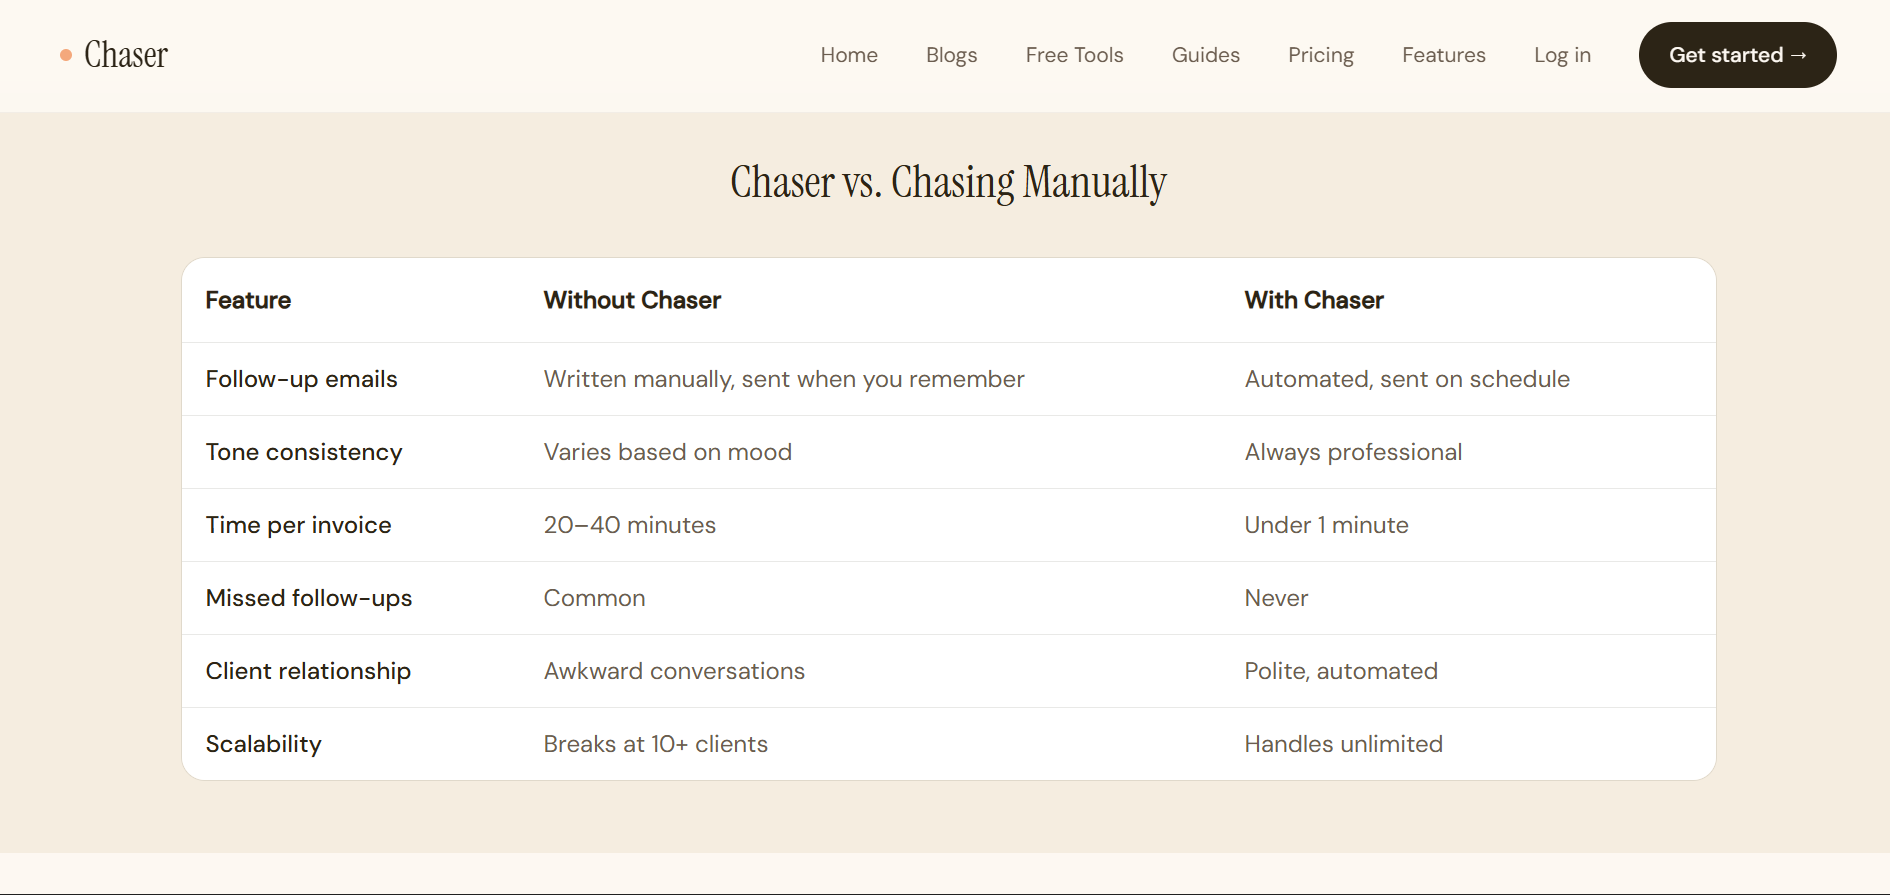Go to Blogs page
1890x895 pixels.
pos(951,55)
